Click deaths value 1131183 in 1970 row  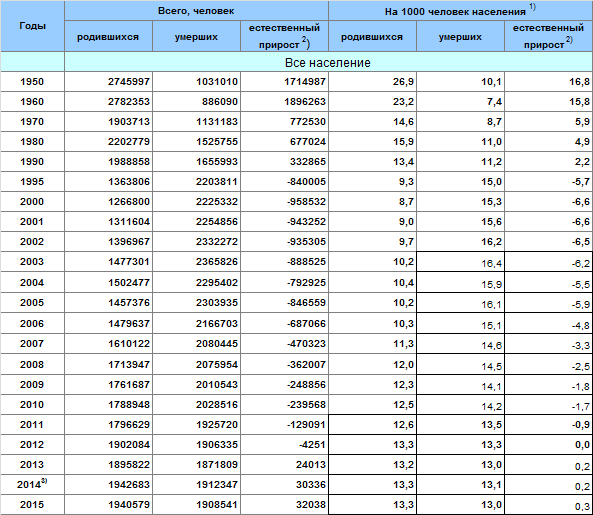(196, 122)
